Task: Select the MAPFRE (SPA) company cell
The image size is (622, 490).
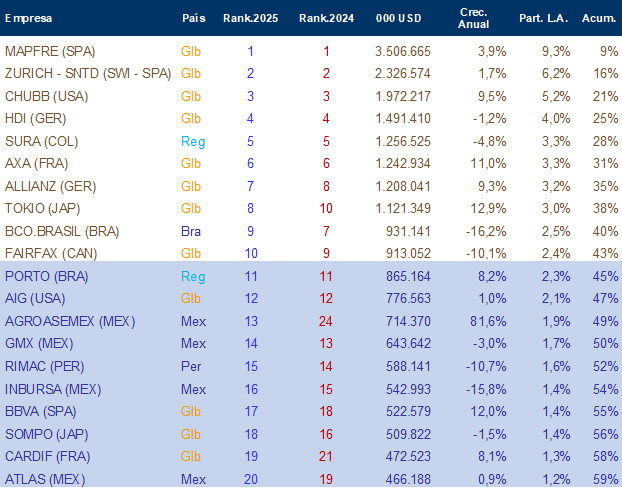Action: click(50, 52)
